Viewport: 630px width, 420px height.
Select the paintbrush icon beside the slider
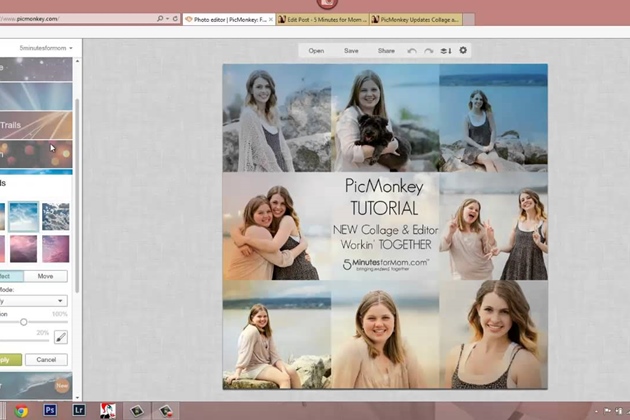point(60,338)
